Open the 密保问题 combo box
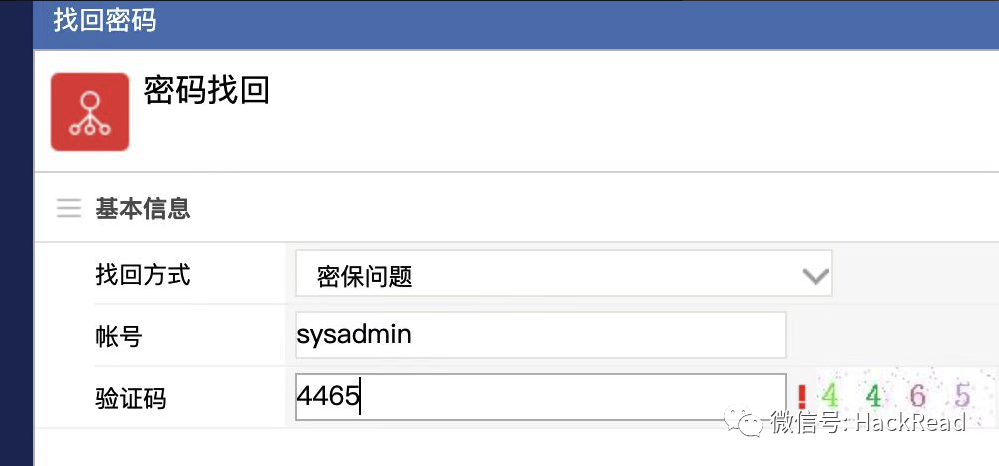The height and width of the screenshot is (466, 999). pos(564,273)
